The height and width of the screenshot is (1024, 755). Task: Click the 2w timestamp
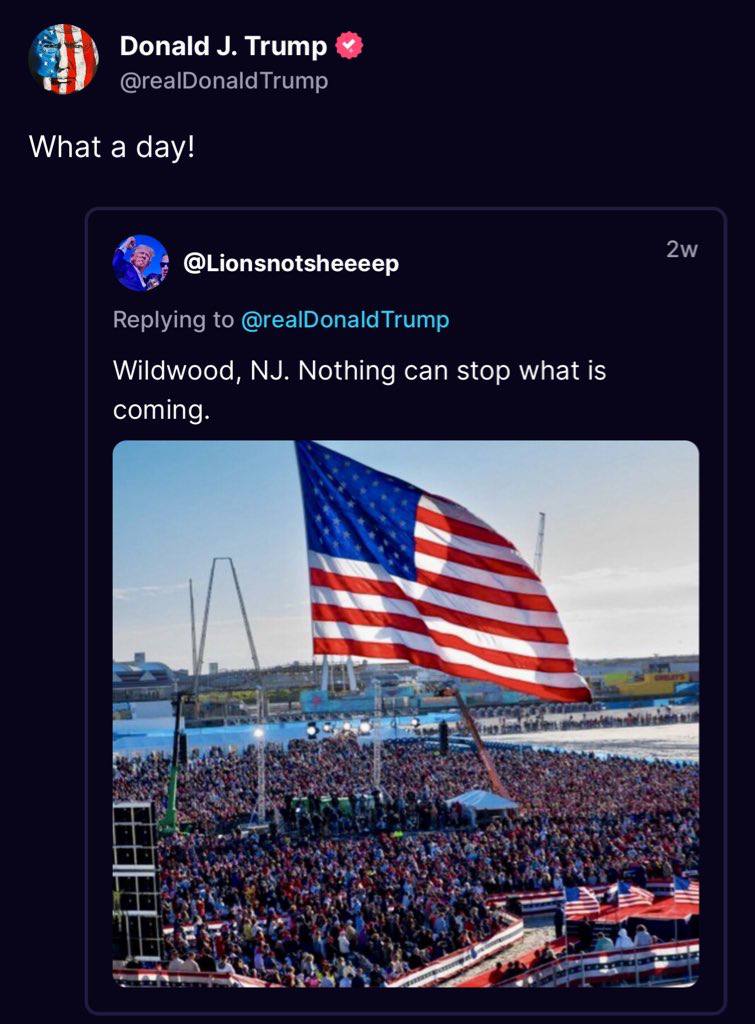pos(681,250)
